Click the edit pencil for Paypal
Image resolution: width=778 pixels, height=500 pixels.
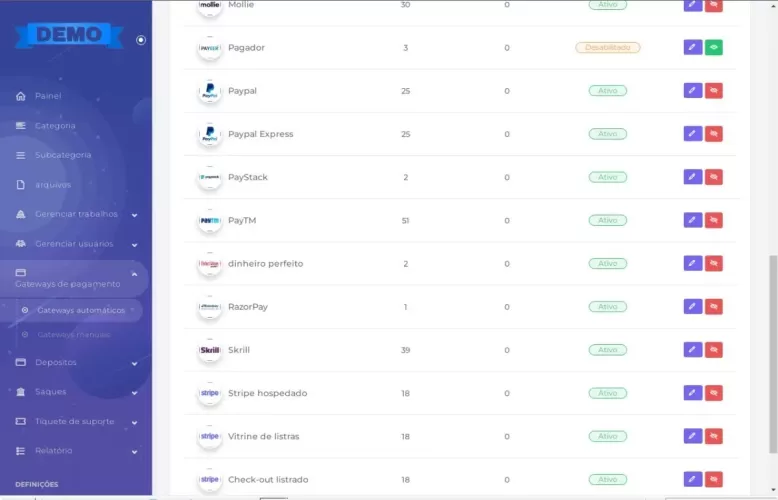[693, 91]
